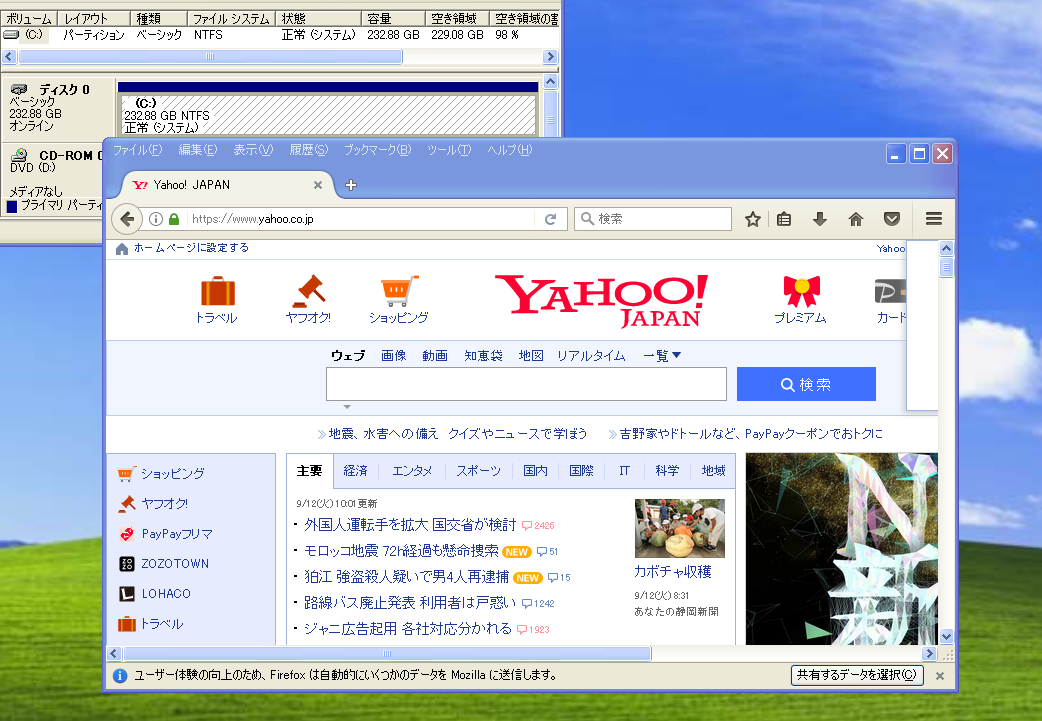
Task: Show bookmarks list icon in toolbar
Action: click(x=784, y=219)
